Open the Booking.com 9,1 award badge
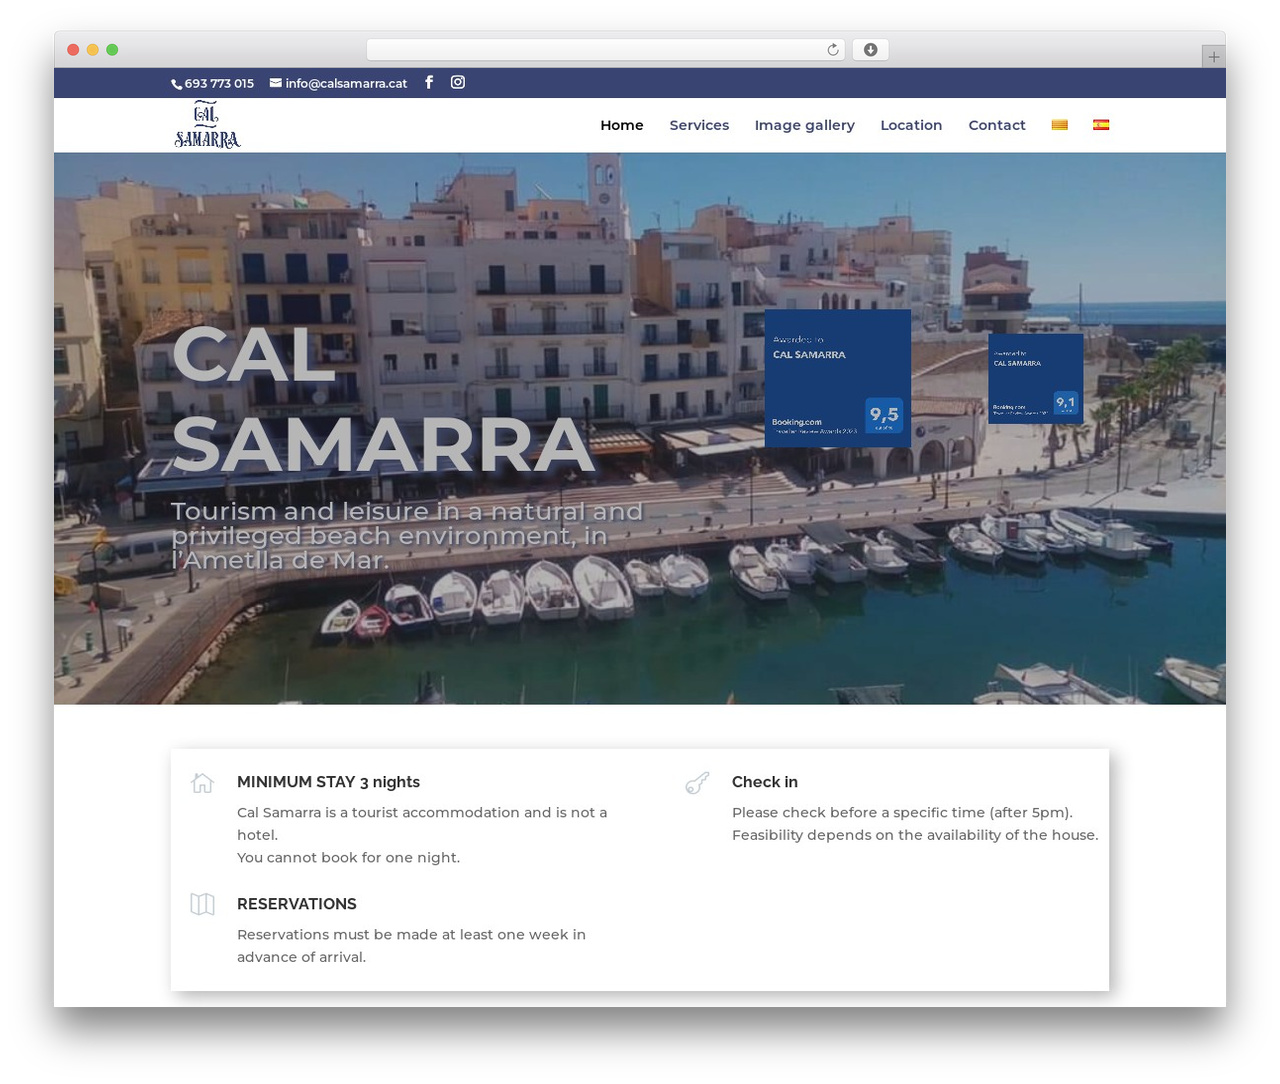Image resolution: width=1280 pixels, height=1084 pixels. point(1036,378)
